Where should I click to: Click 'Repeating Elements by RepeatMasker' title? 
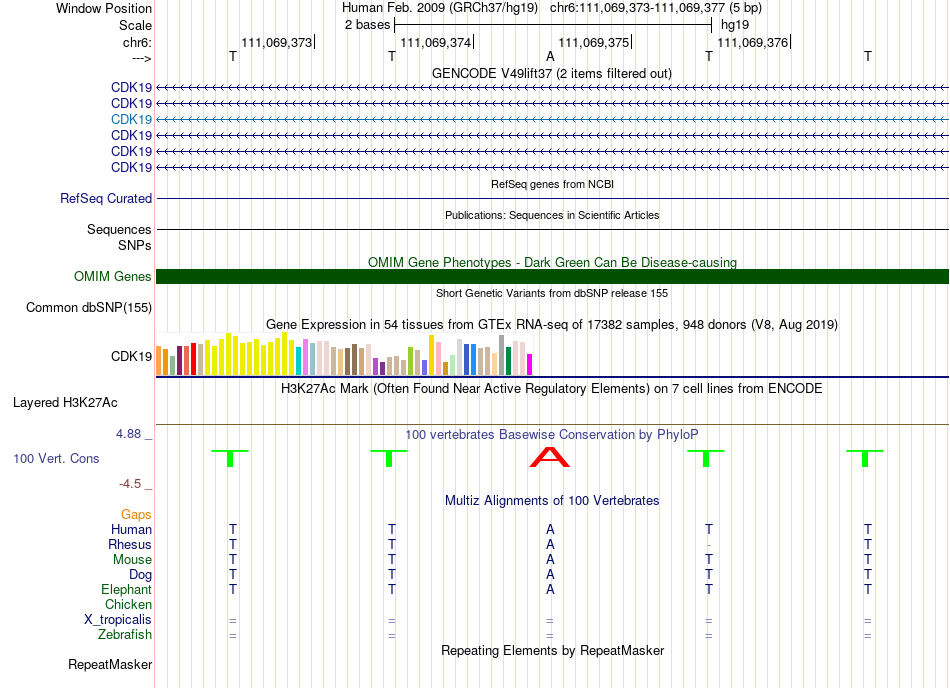tap(552, 650)
